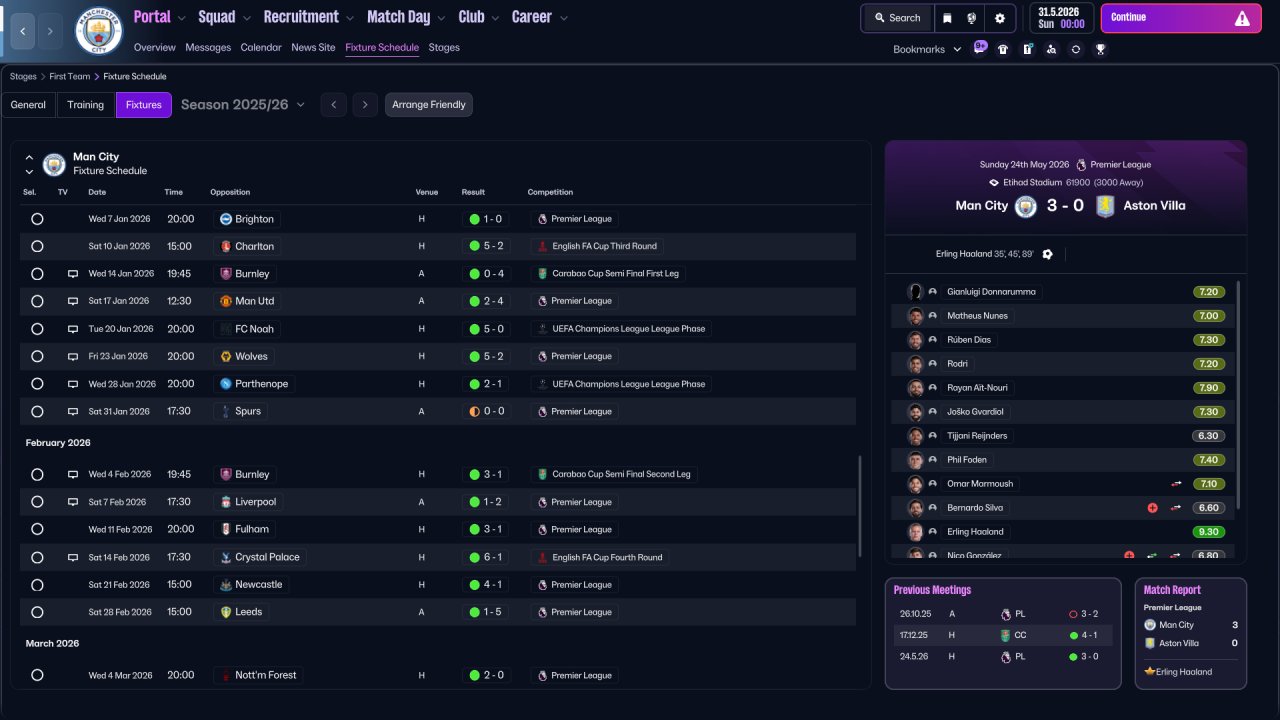The image size is (1280, 720).
Task: Click the Aston Villa crest in match header
Action: point(1105,206)
